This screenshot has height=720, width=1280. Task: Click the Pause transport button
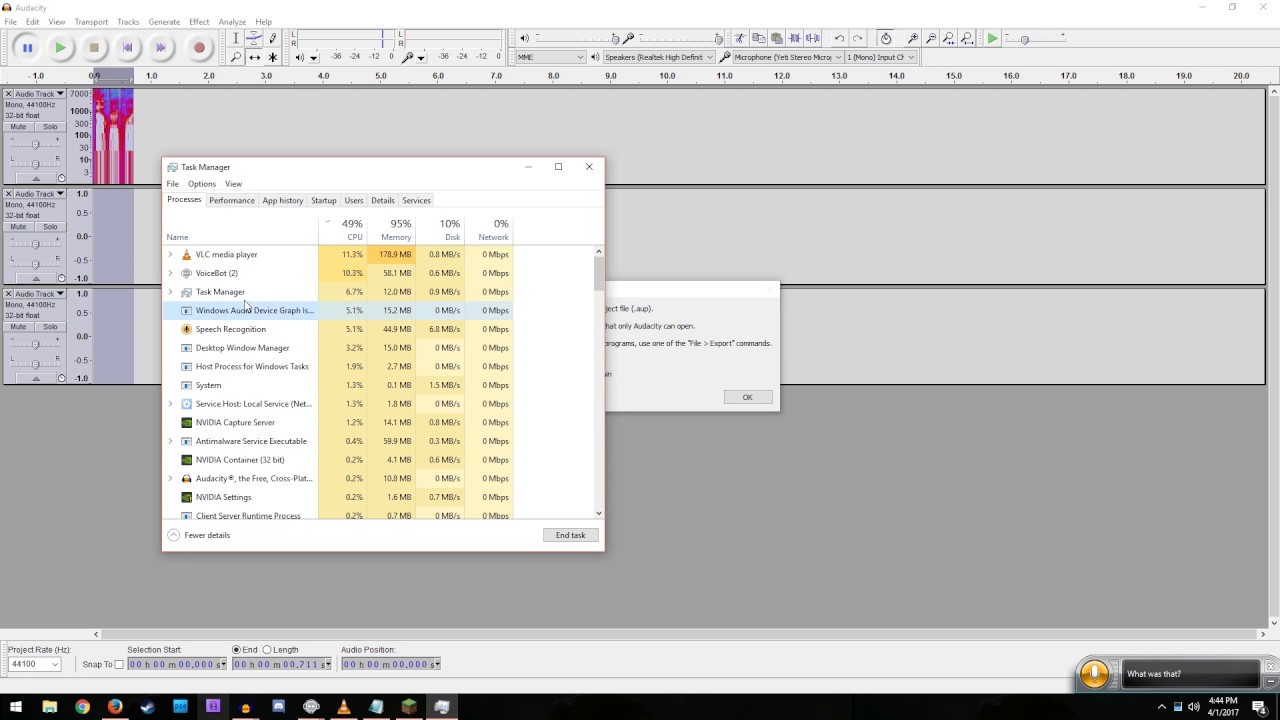coord(27,47)
